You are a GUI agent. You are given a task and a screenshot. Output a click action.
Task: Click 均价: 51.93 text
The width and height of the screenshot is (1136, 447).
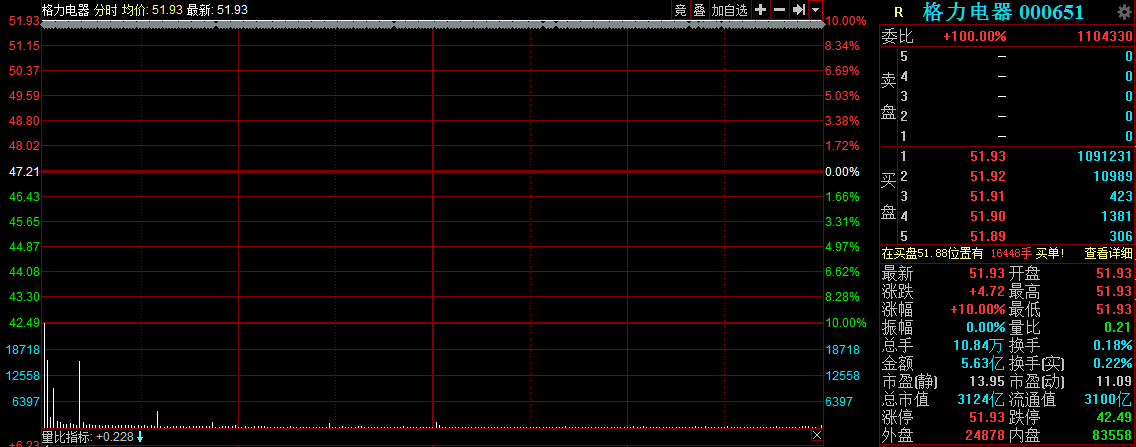[x=151, y=10]
